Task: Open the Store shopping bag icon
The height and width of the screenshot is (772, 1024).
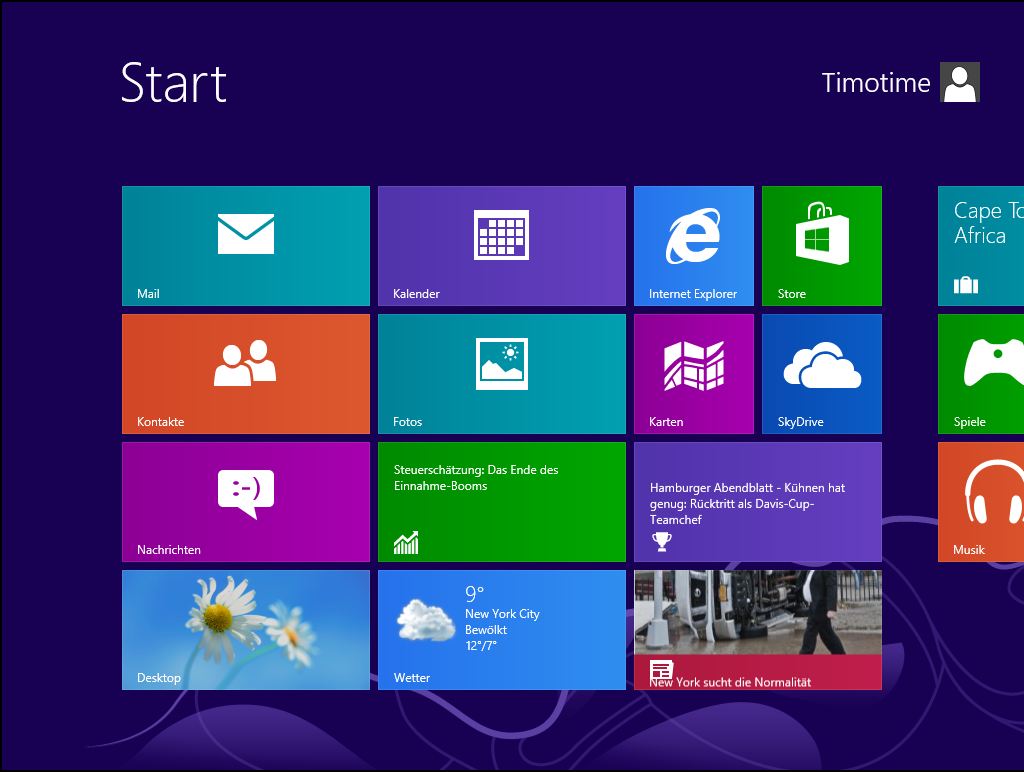Action: [822, 233]
